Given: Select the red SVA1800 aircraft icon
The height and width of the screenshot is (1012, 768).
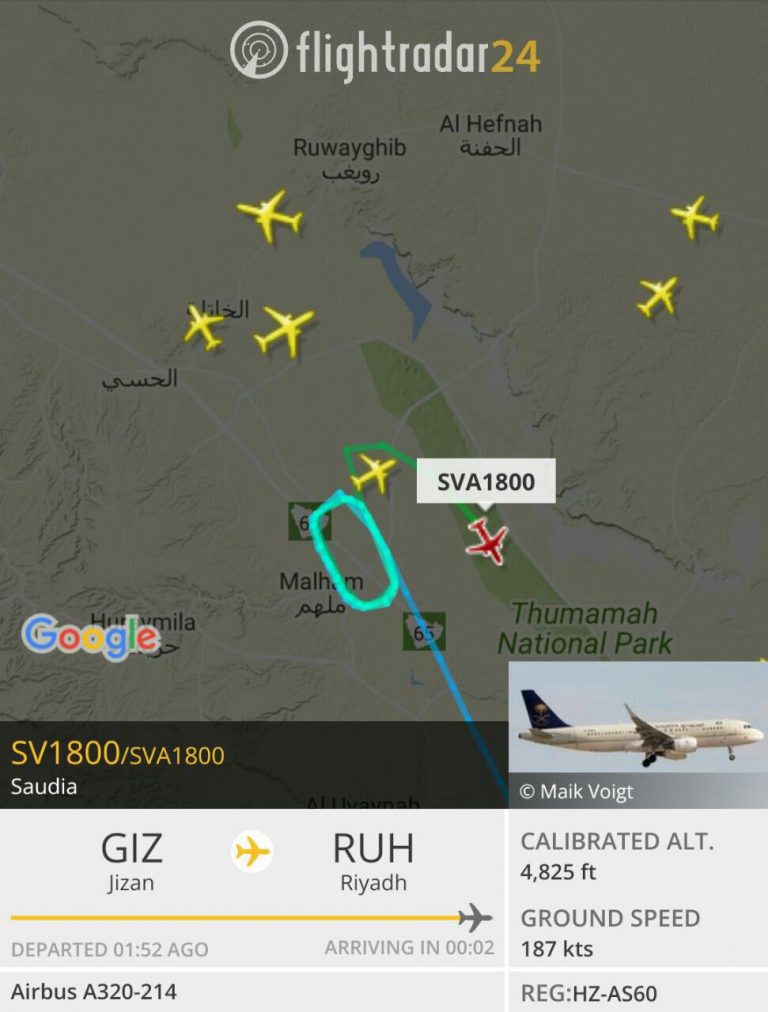Looking at the screenshot, I should click(486, 541).
